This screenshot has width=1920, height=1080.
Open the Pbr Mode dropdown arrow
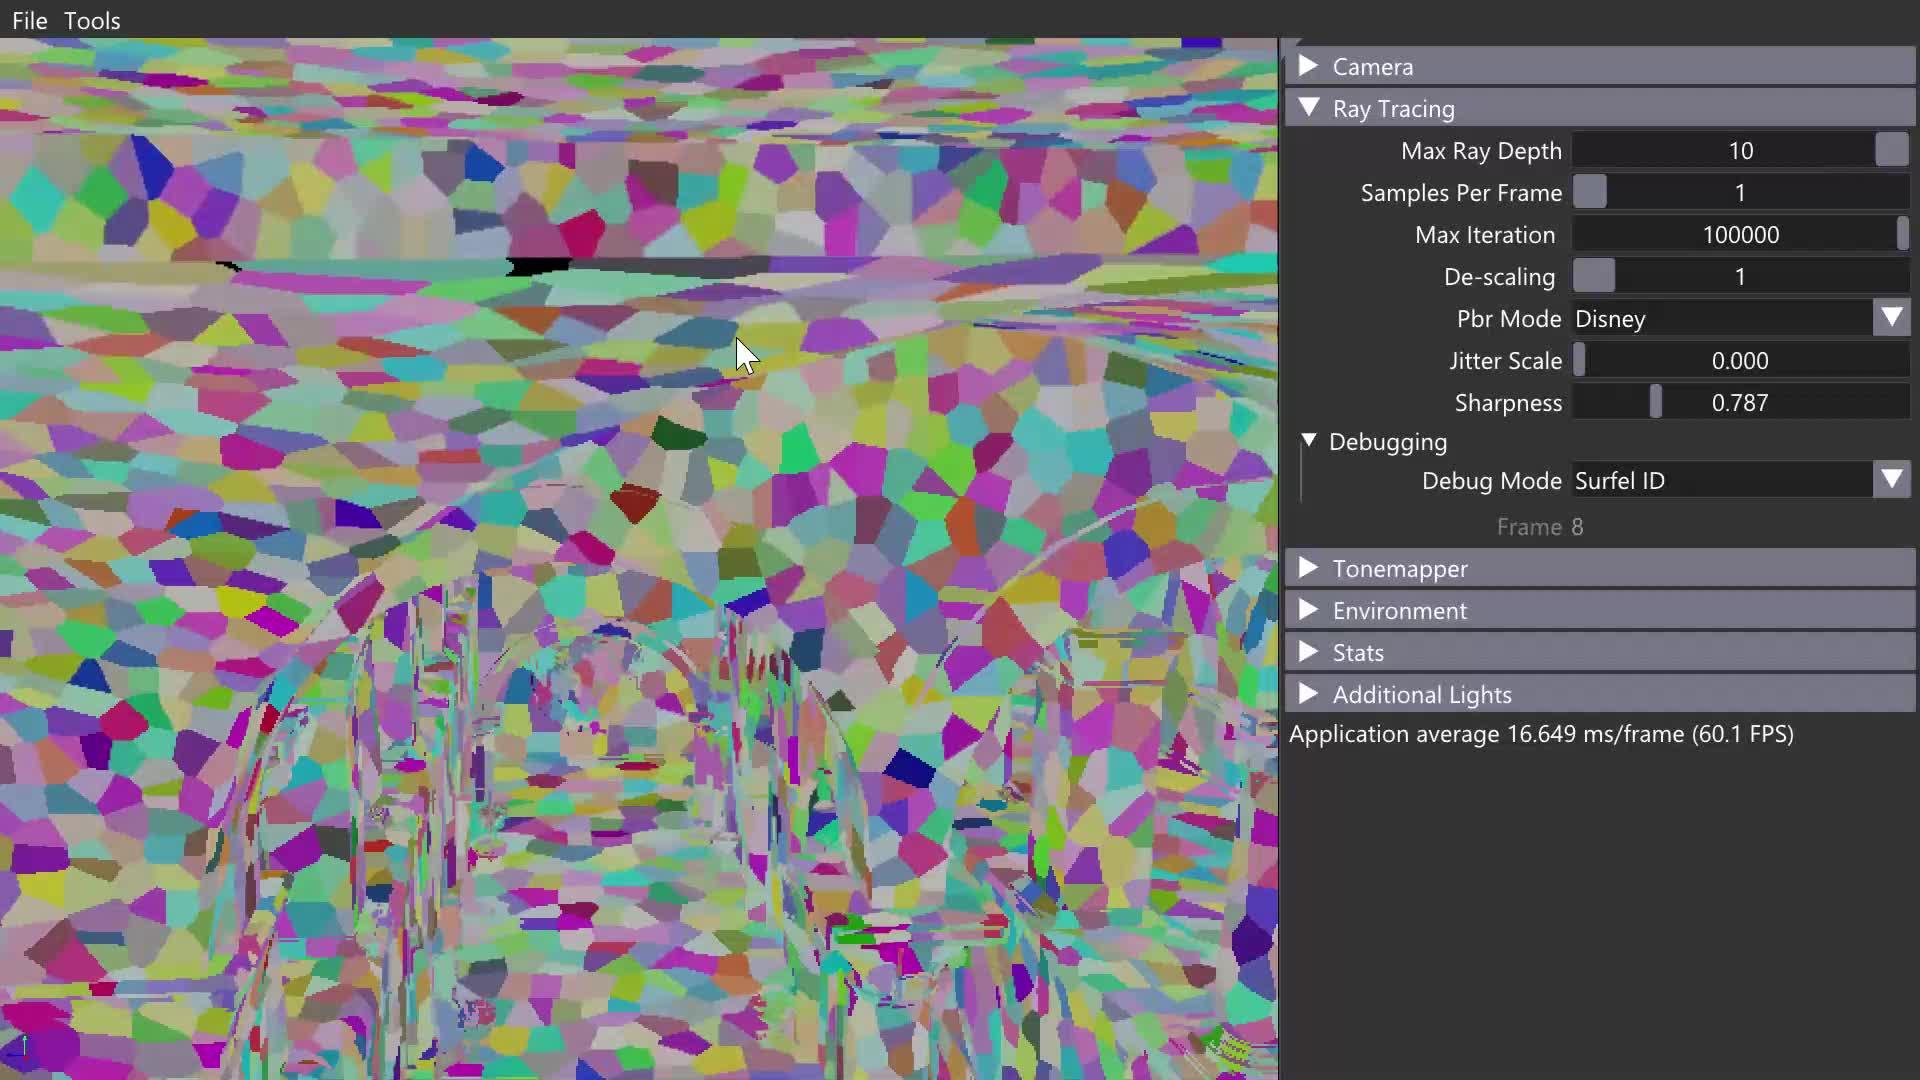click(x=1891, y=318)
